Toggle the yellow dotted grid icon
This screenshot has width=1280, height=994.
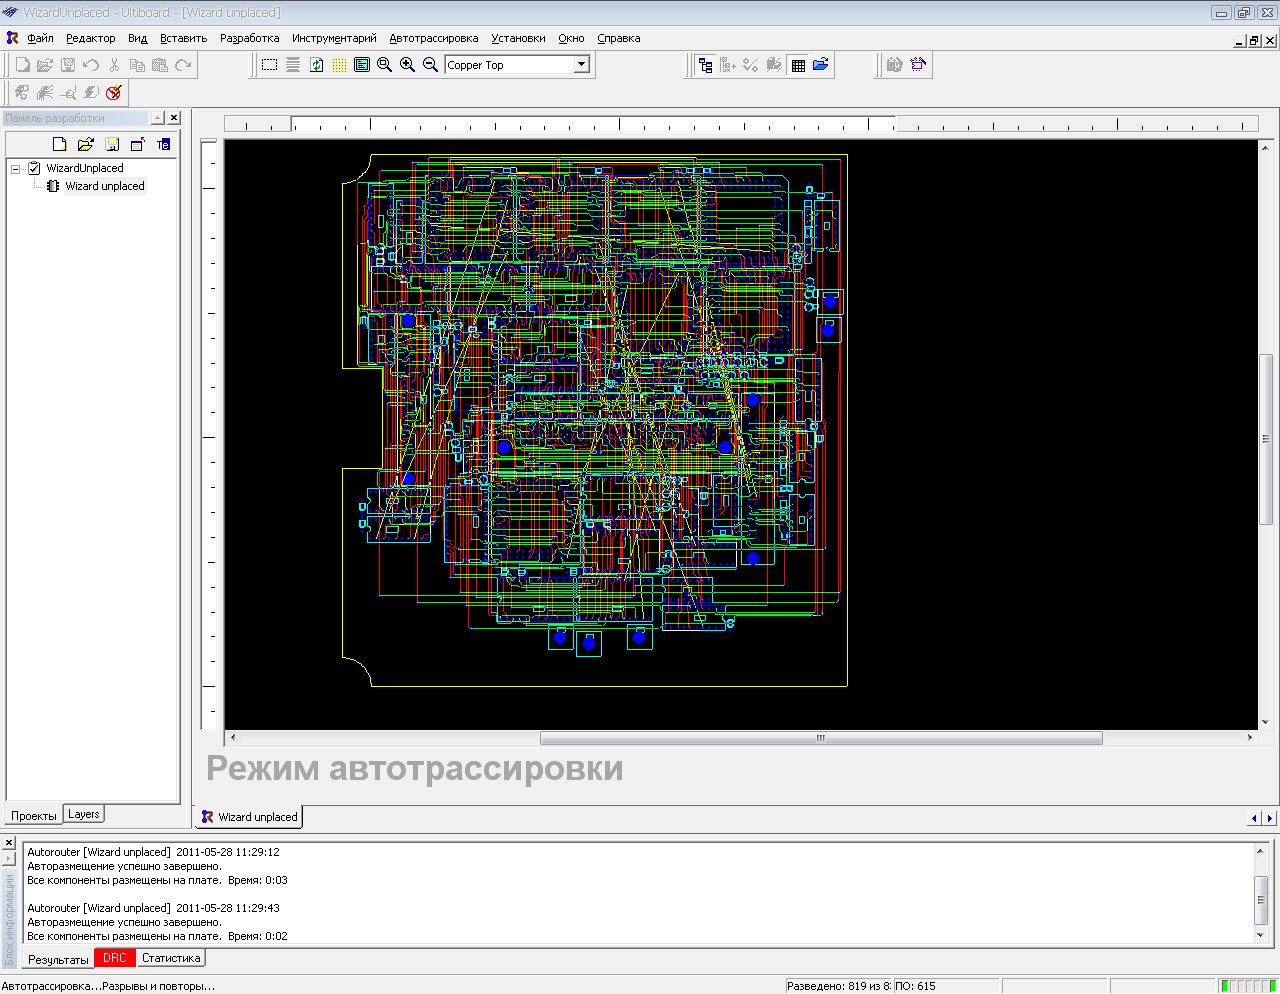tap(339, 65)
